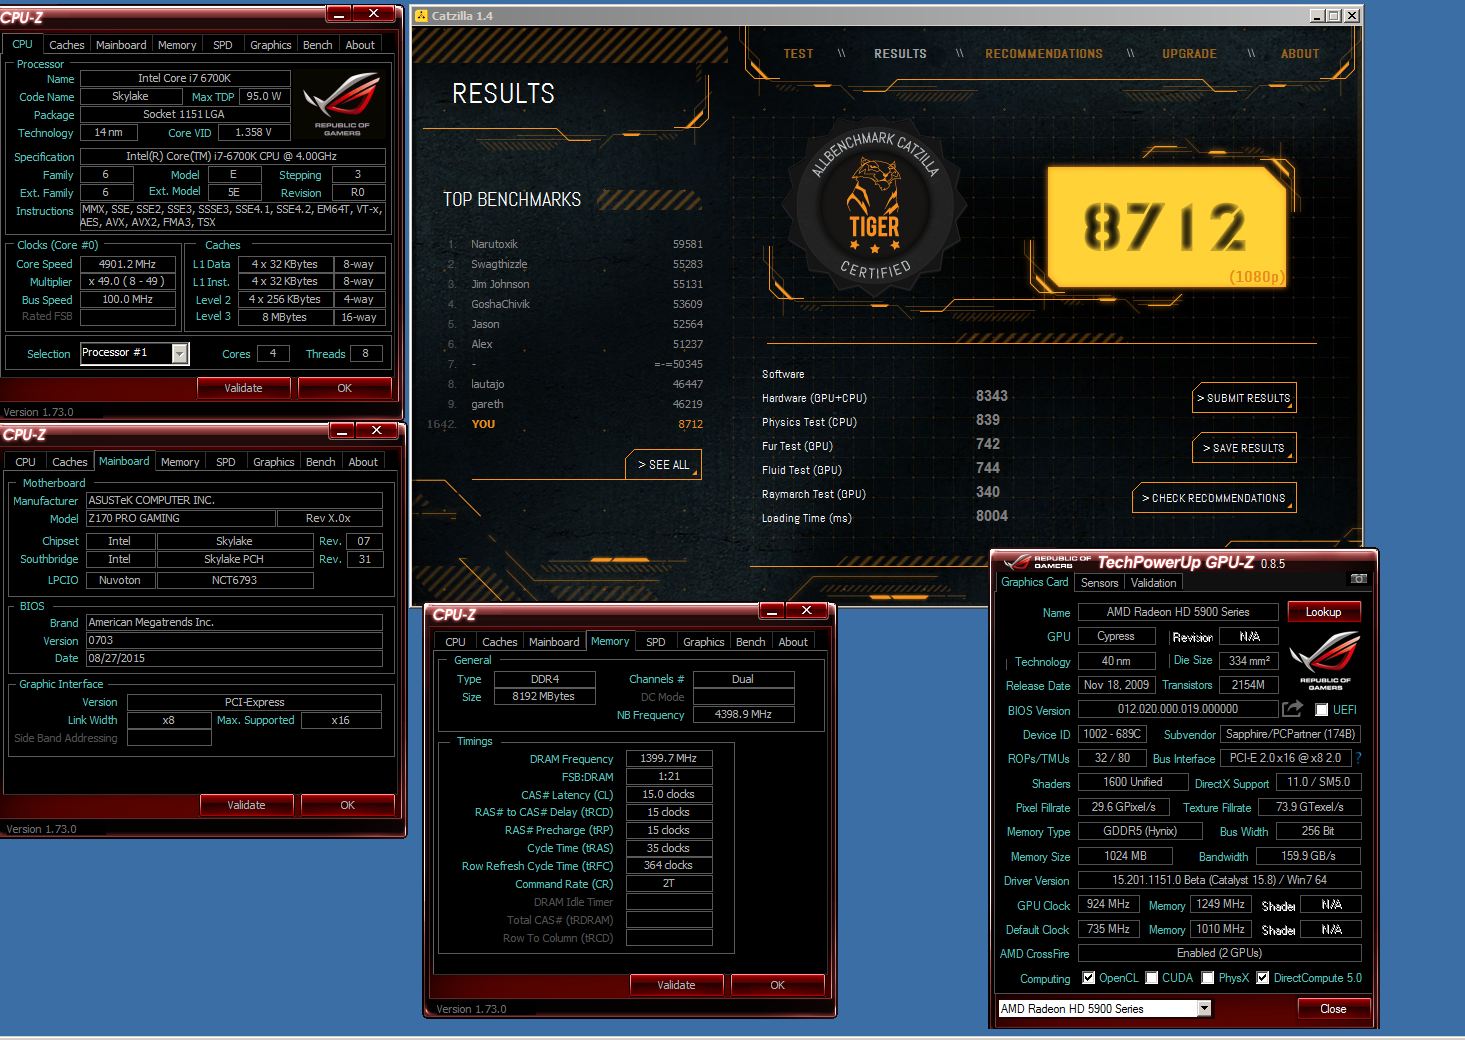Enable the CUDA checkbox
Viewport: 1465px width, 1040px height.
tap(1152, 978)
